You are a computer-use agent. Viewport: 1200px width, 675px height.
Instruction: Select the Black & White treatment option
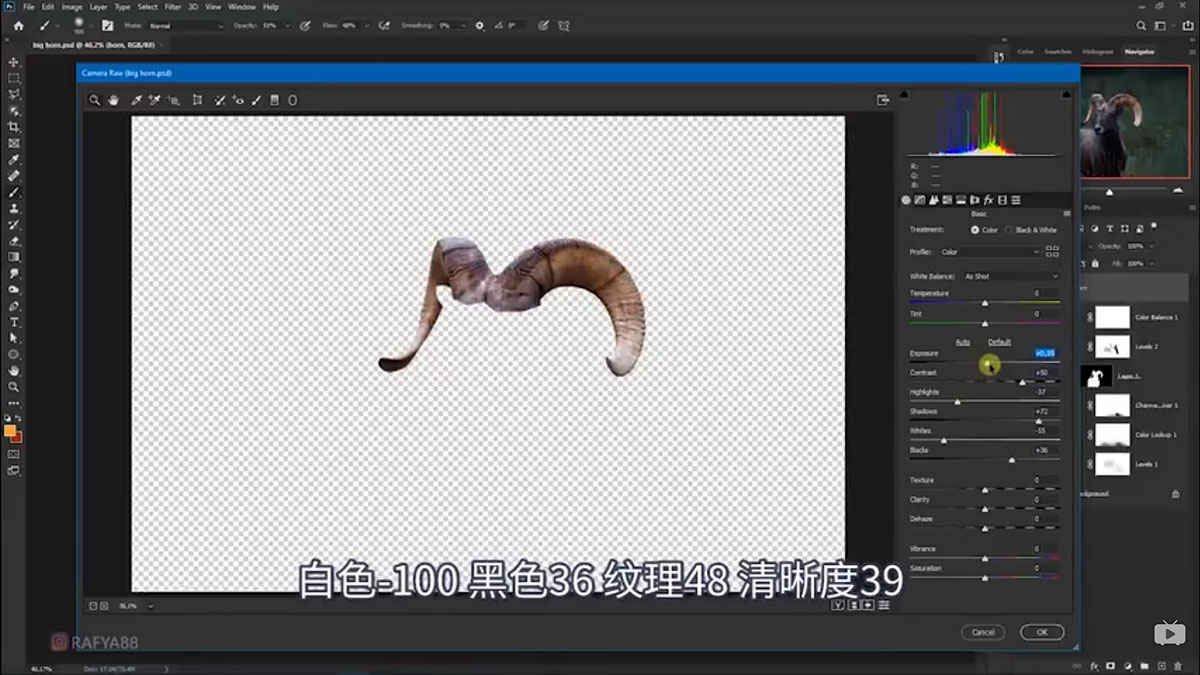1010,230
